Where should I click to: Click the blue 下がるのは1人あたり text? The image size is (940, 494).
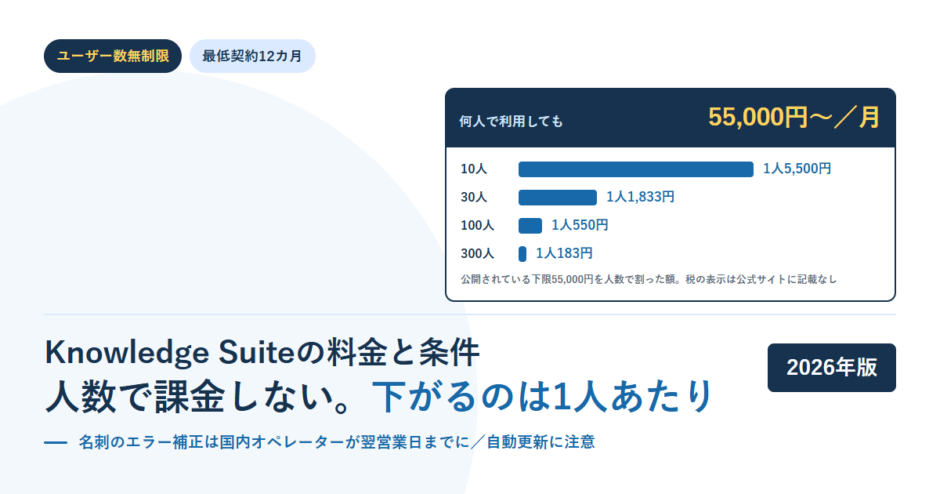543,397
